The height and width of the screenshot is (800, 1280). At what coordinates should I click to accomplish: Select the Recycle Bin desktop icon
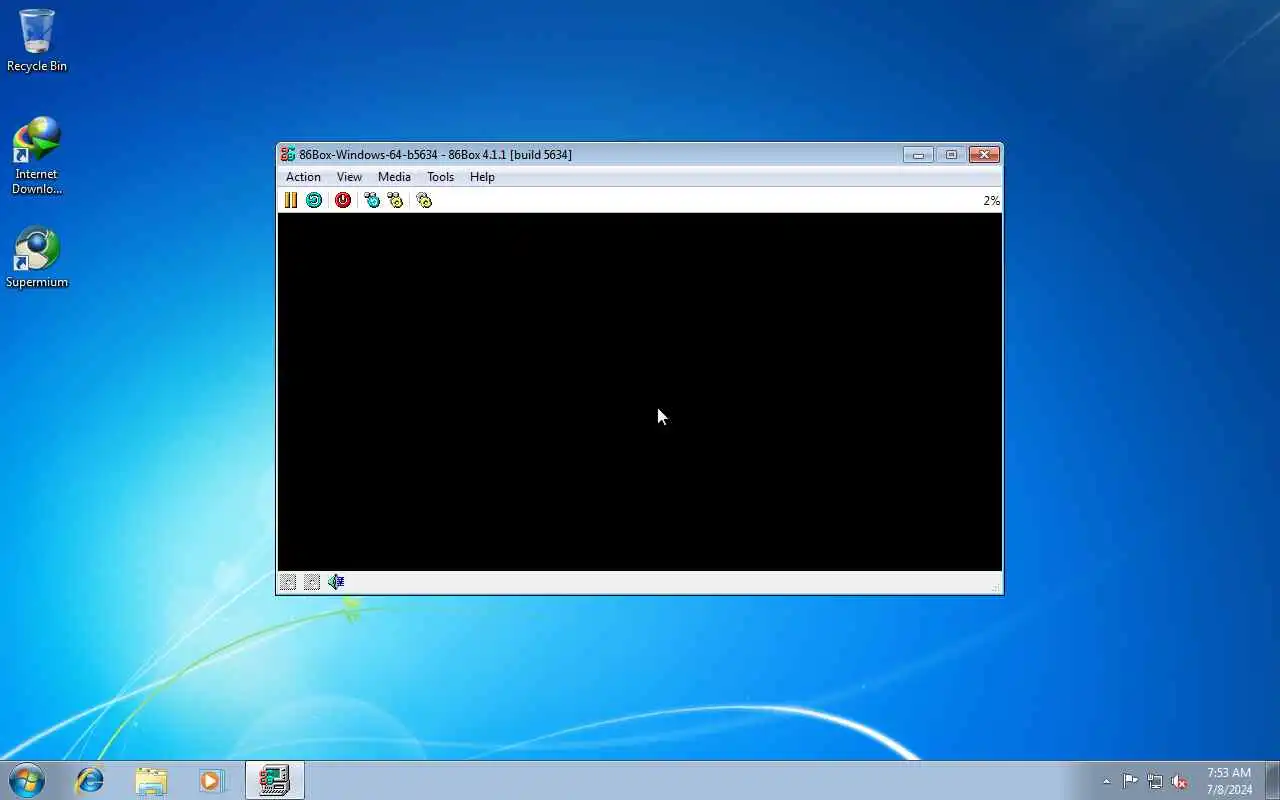(x=37, y=41)
